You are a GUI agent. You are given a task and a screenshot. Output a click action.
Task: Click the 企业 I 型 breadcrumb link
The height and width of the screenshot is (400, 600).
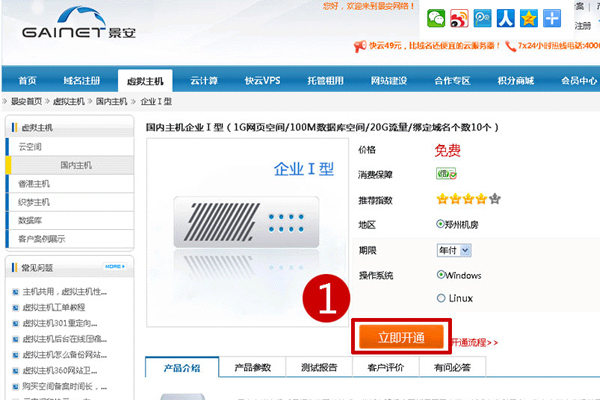point(156,101)
